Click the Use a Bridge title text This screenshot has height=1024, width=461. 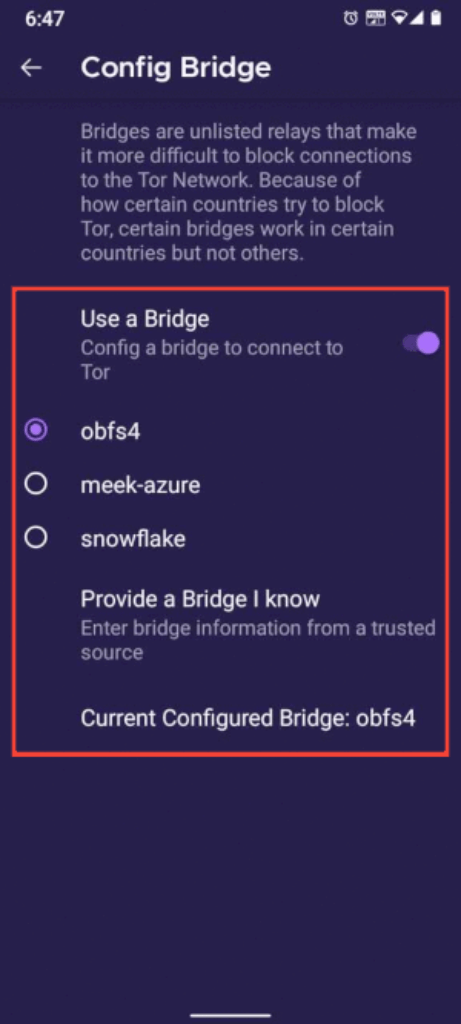[x=145, y=319]
